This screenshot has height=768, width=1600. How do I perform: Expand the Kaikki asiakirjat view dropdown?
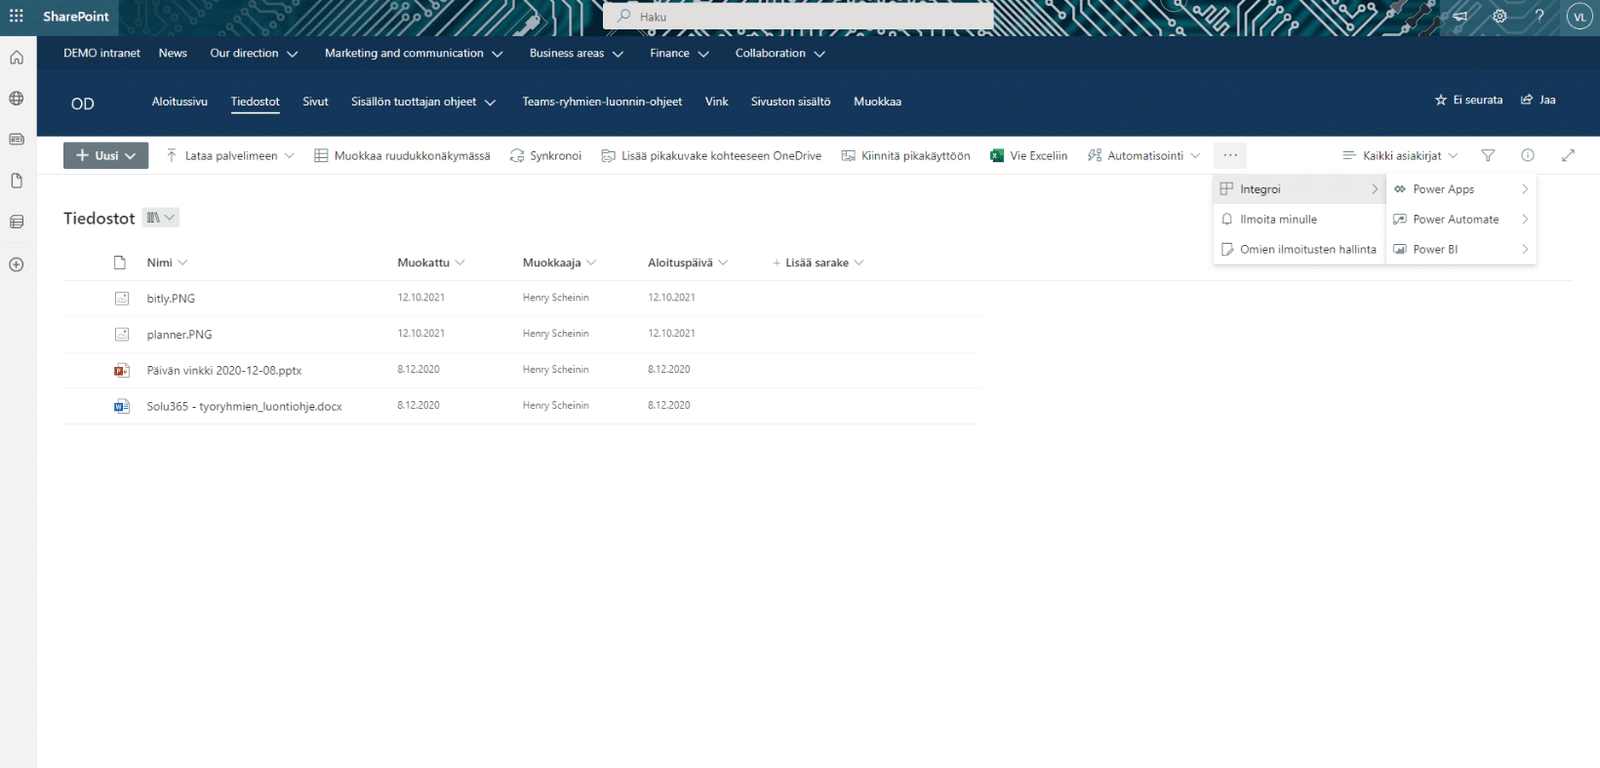[x=1400, y=156]
